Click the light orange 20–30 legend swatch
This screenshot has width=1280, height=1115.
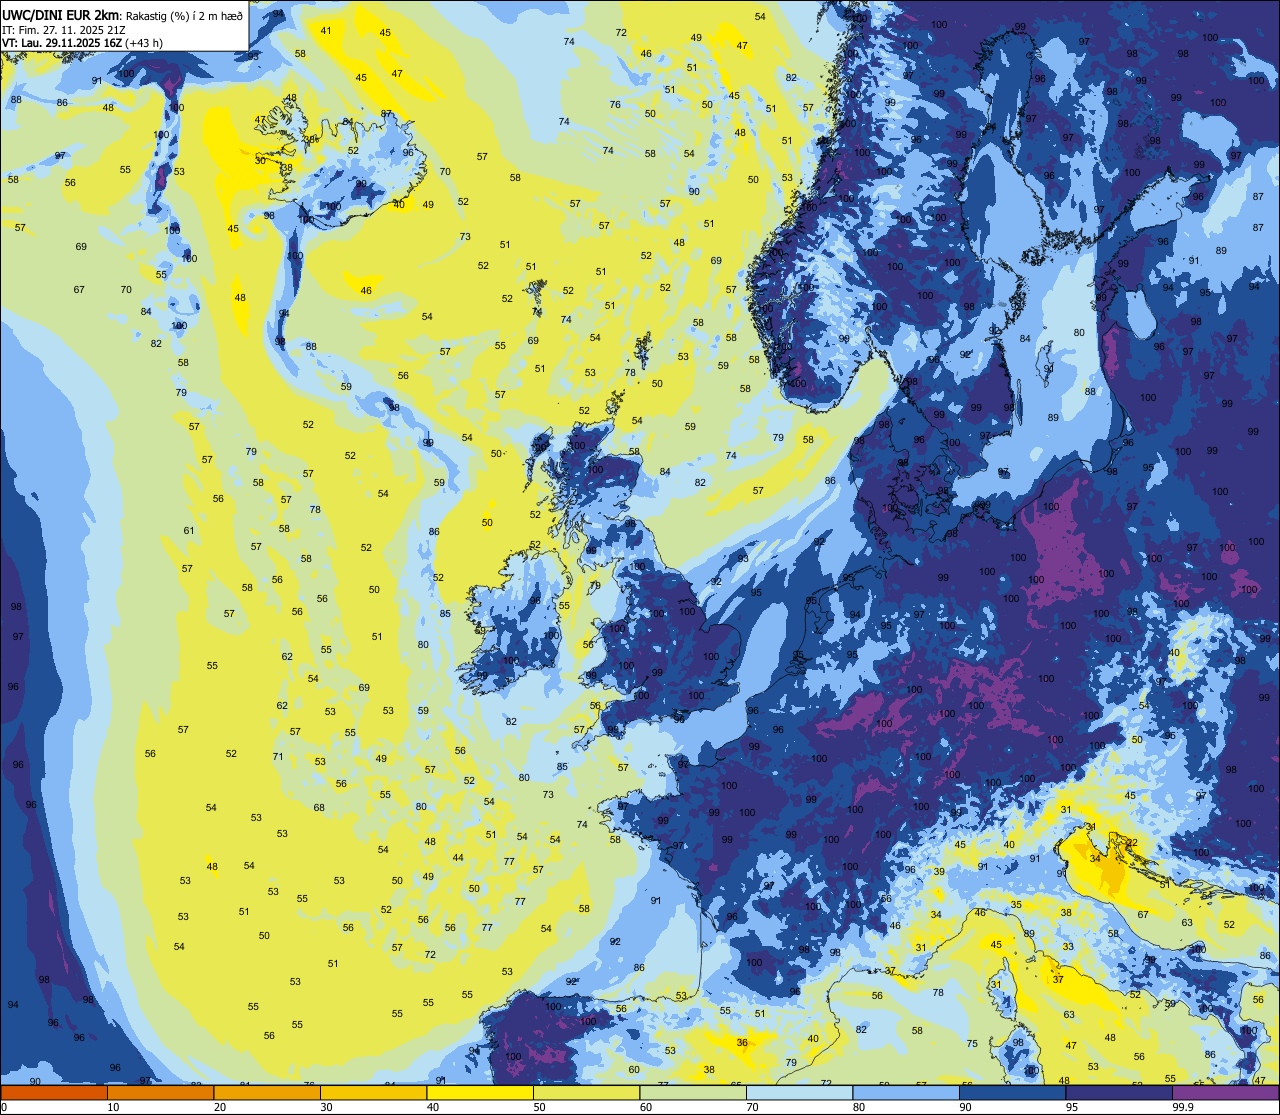click(x=267, y=1092)
